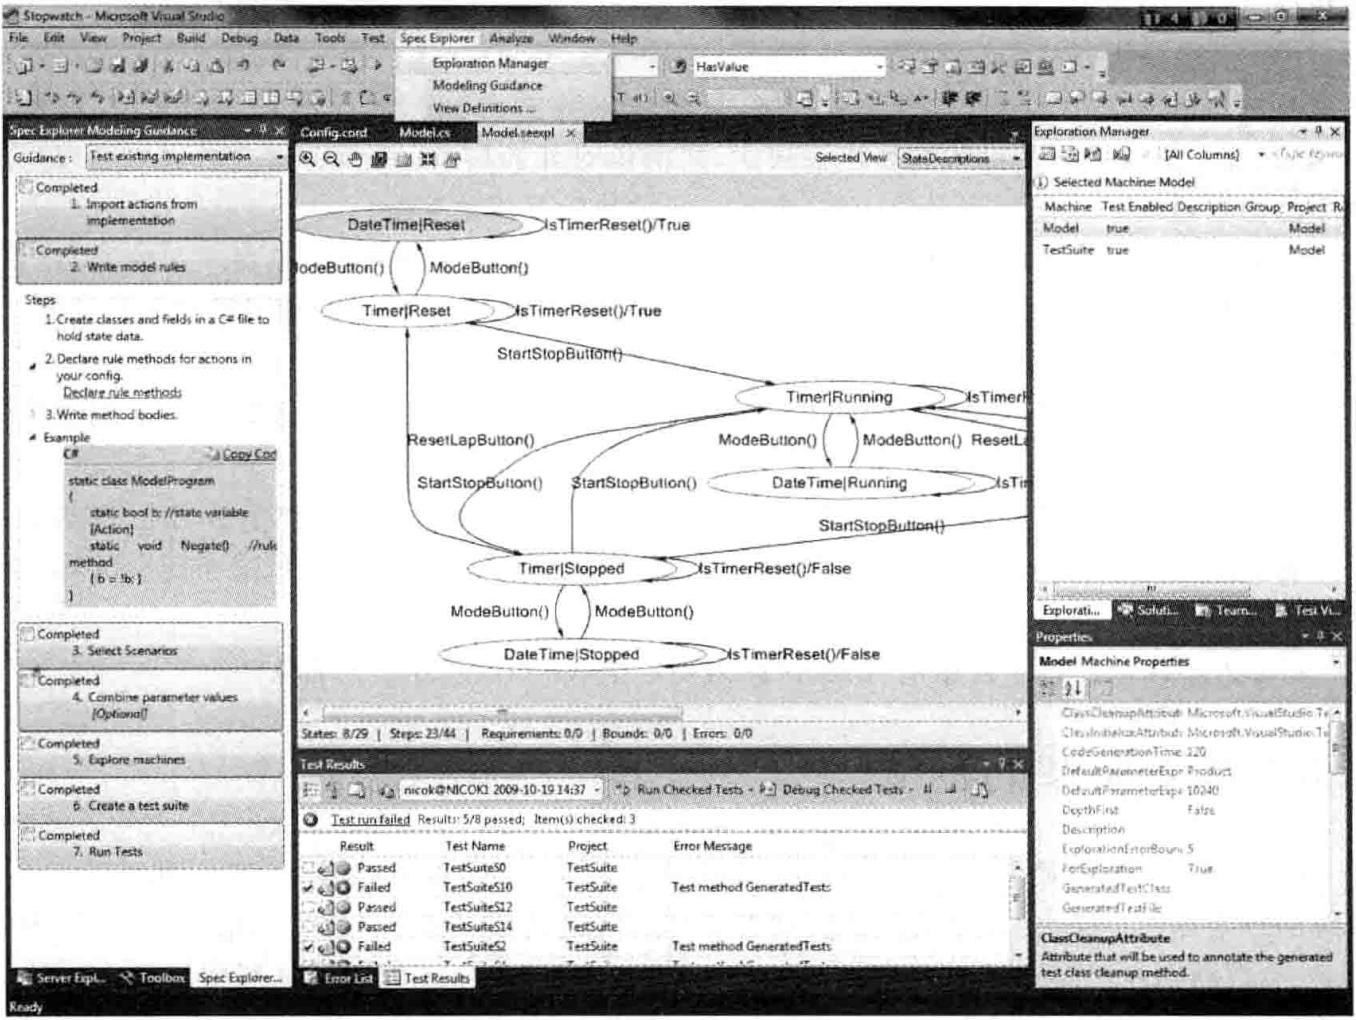1356x1020 pixels.
Task: Click the Exploration Manager horizontal scrollbar
Action: click(1189, 589)
